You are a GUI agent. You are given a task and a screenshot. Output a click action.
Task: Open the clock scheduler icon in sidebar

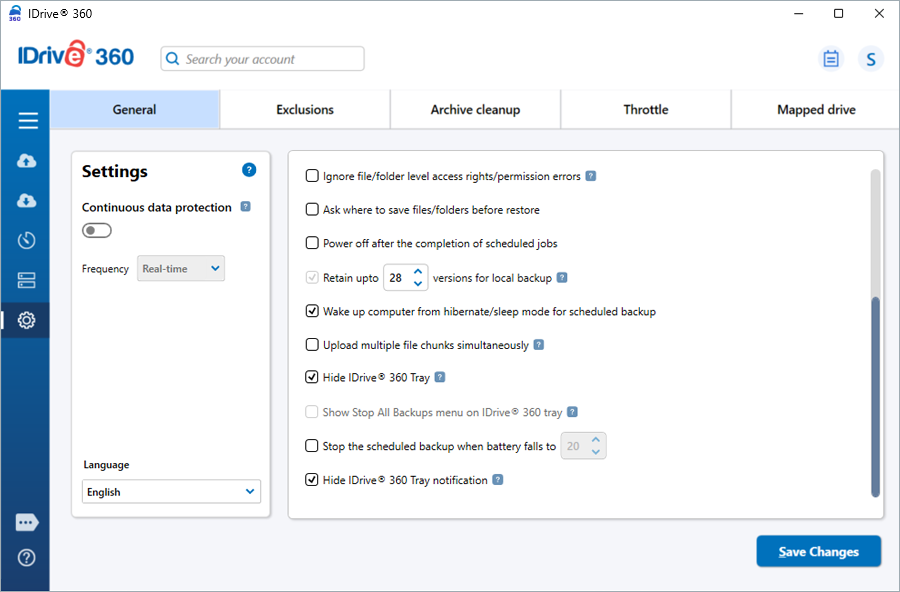[x=27, y=240]
